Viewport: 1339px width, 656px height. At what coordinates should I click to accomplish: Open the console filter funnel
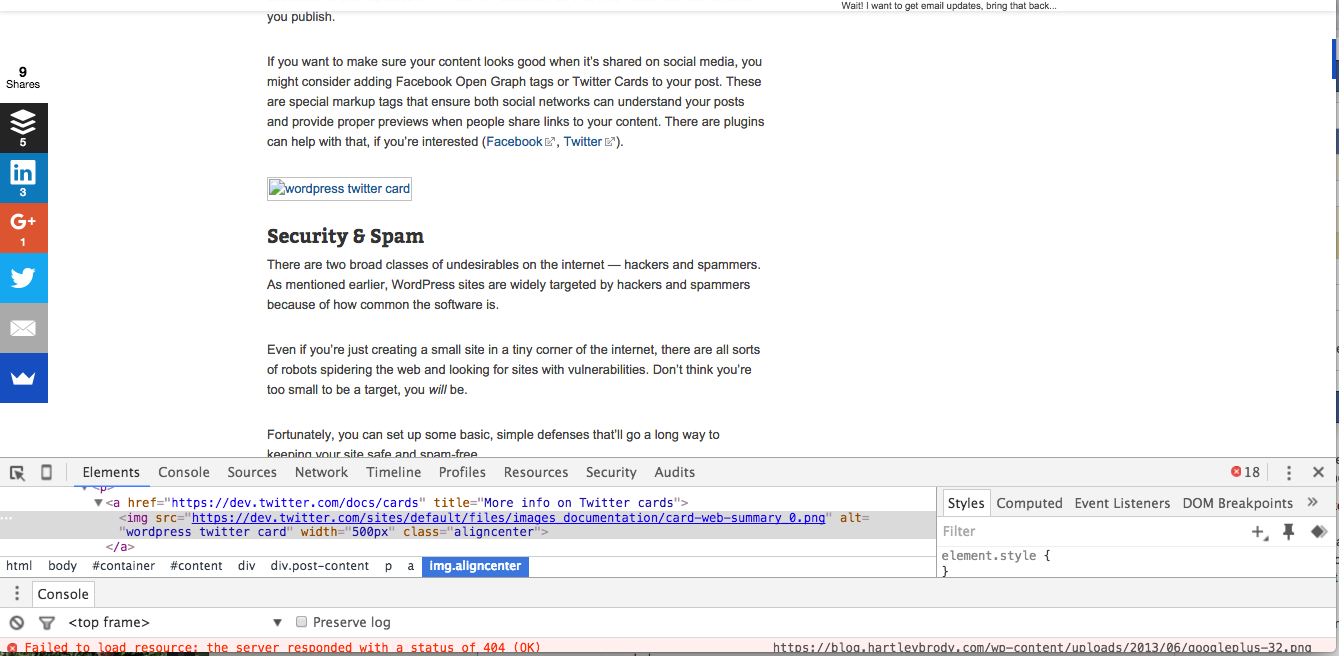tap(46, 622)
